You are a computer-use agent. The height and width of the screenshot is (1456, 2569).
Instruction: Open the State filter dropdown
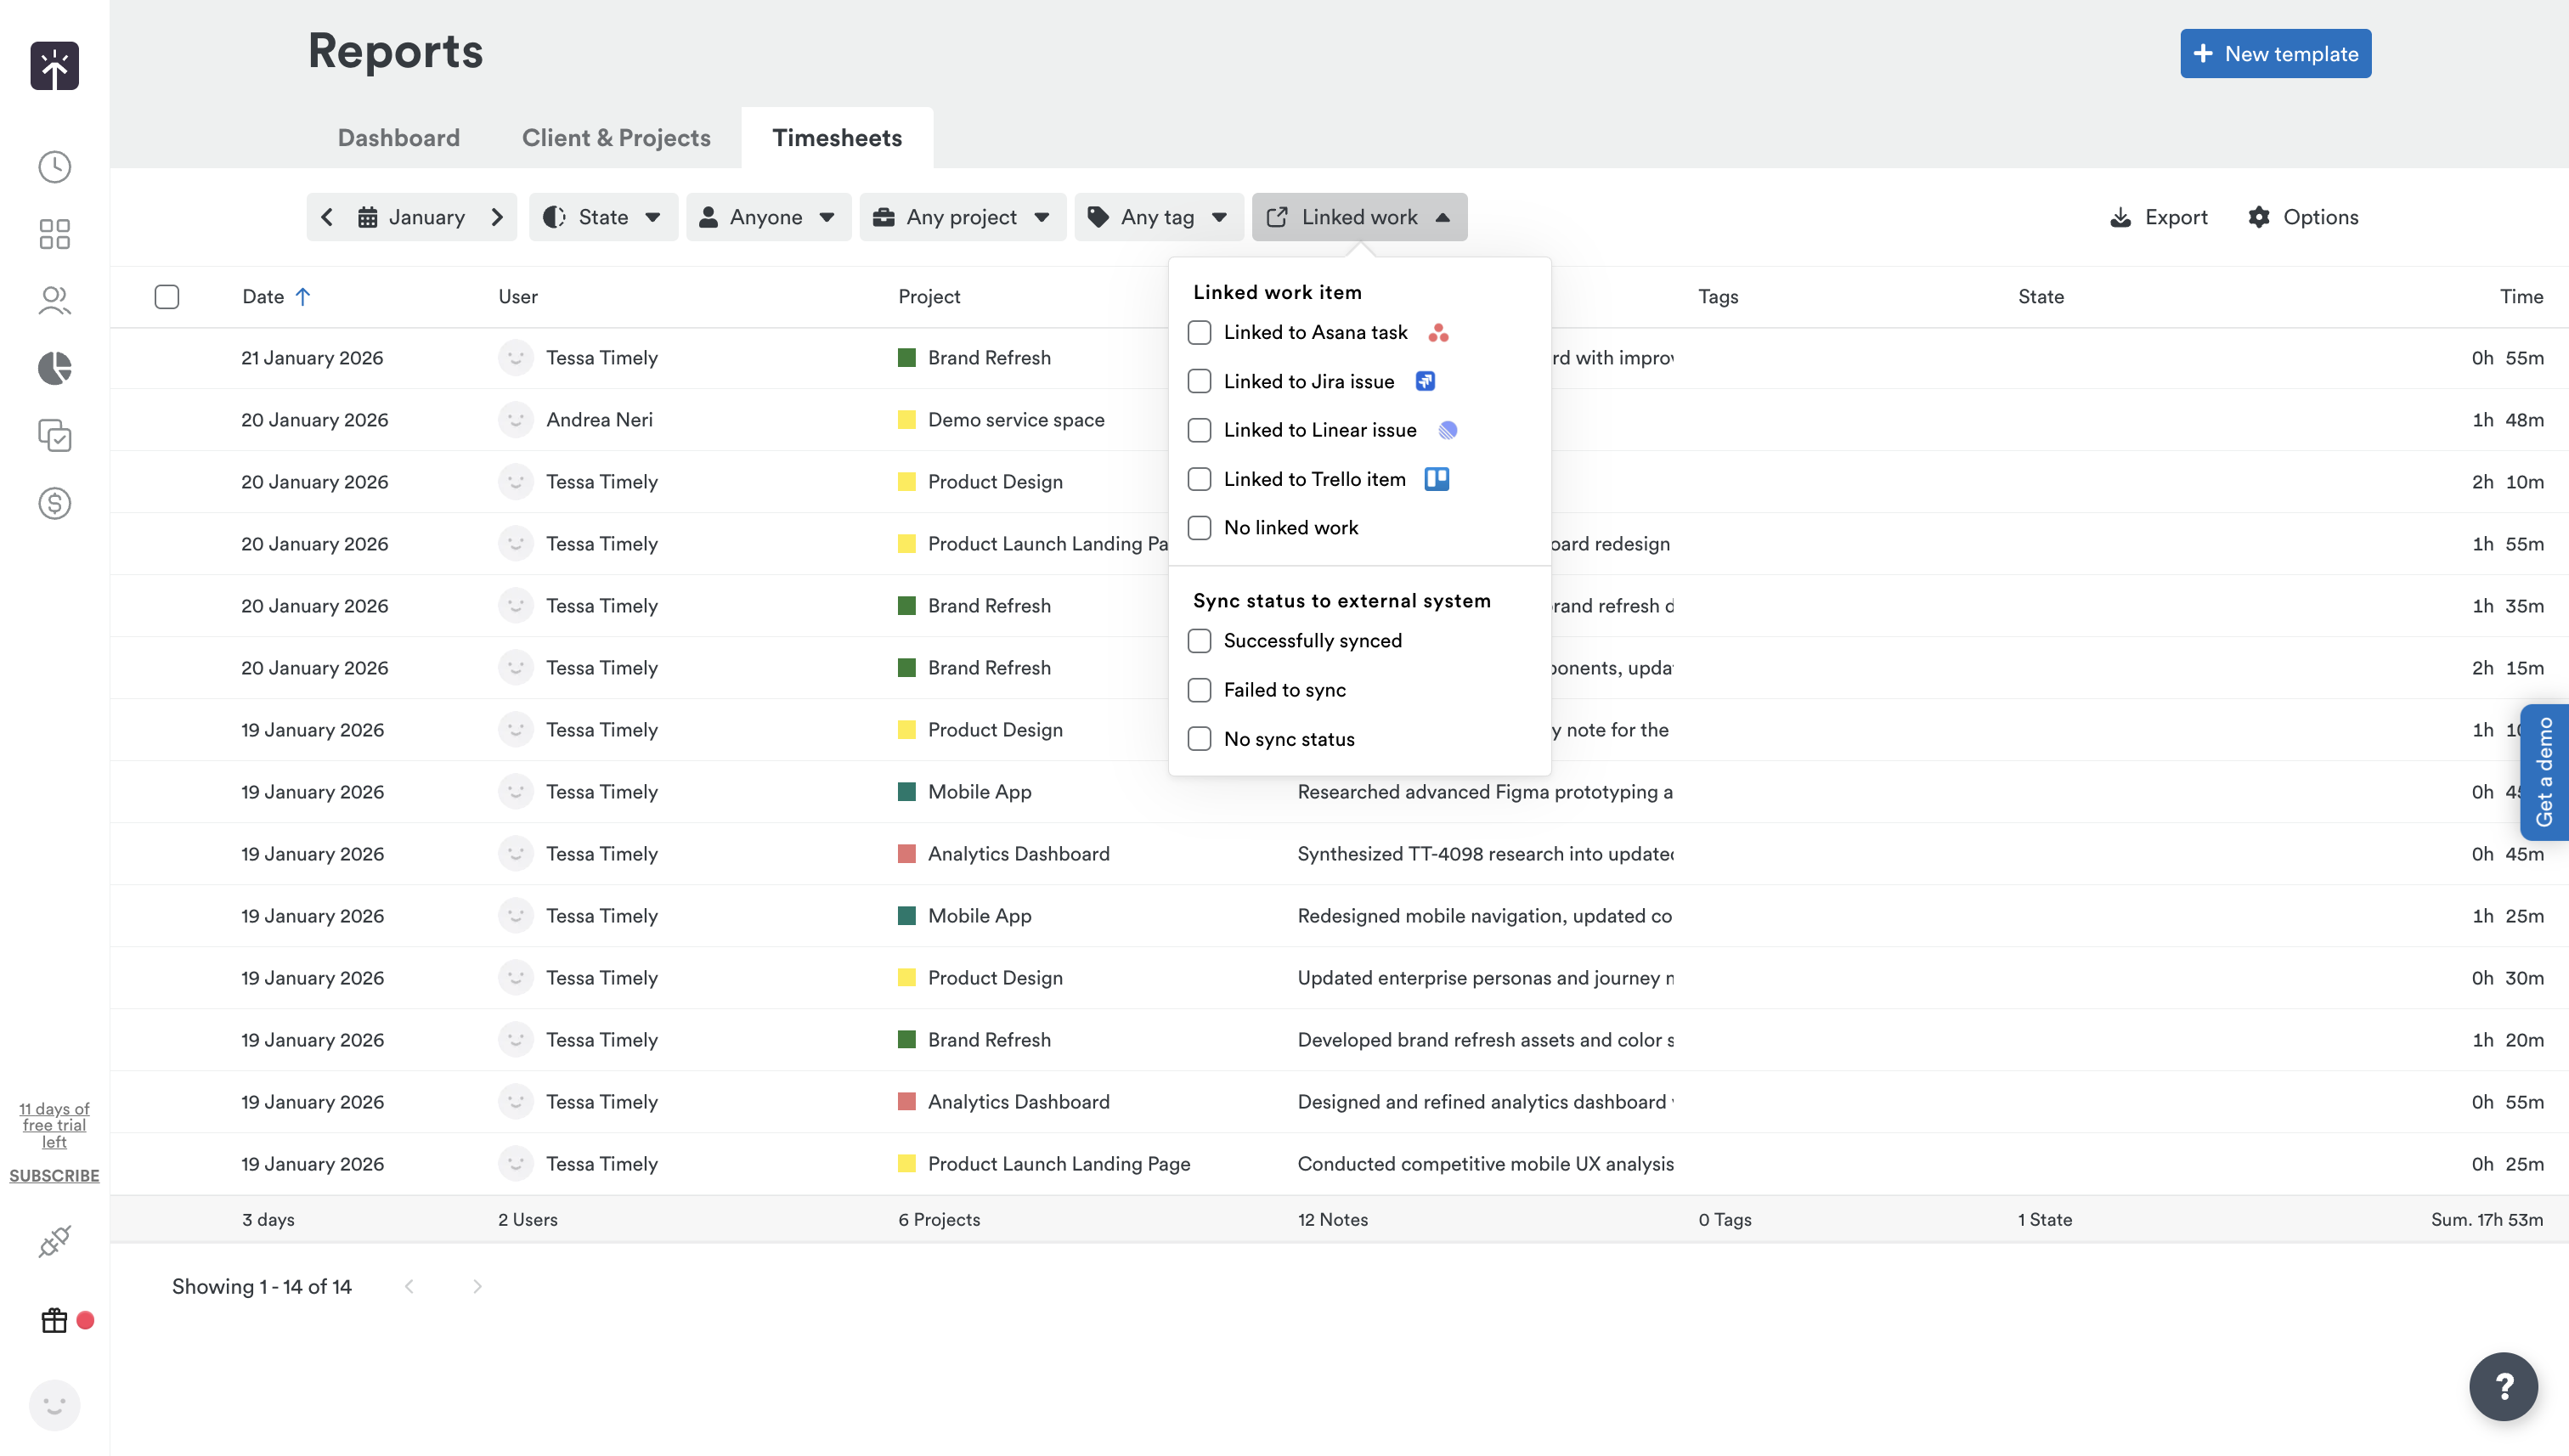point(603,217)
